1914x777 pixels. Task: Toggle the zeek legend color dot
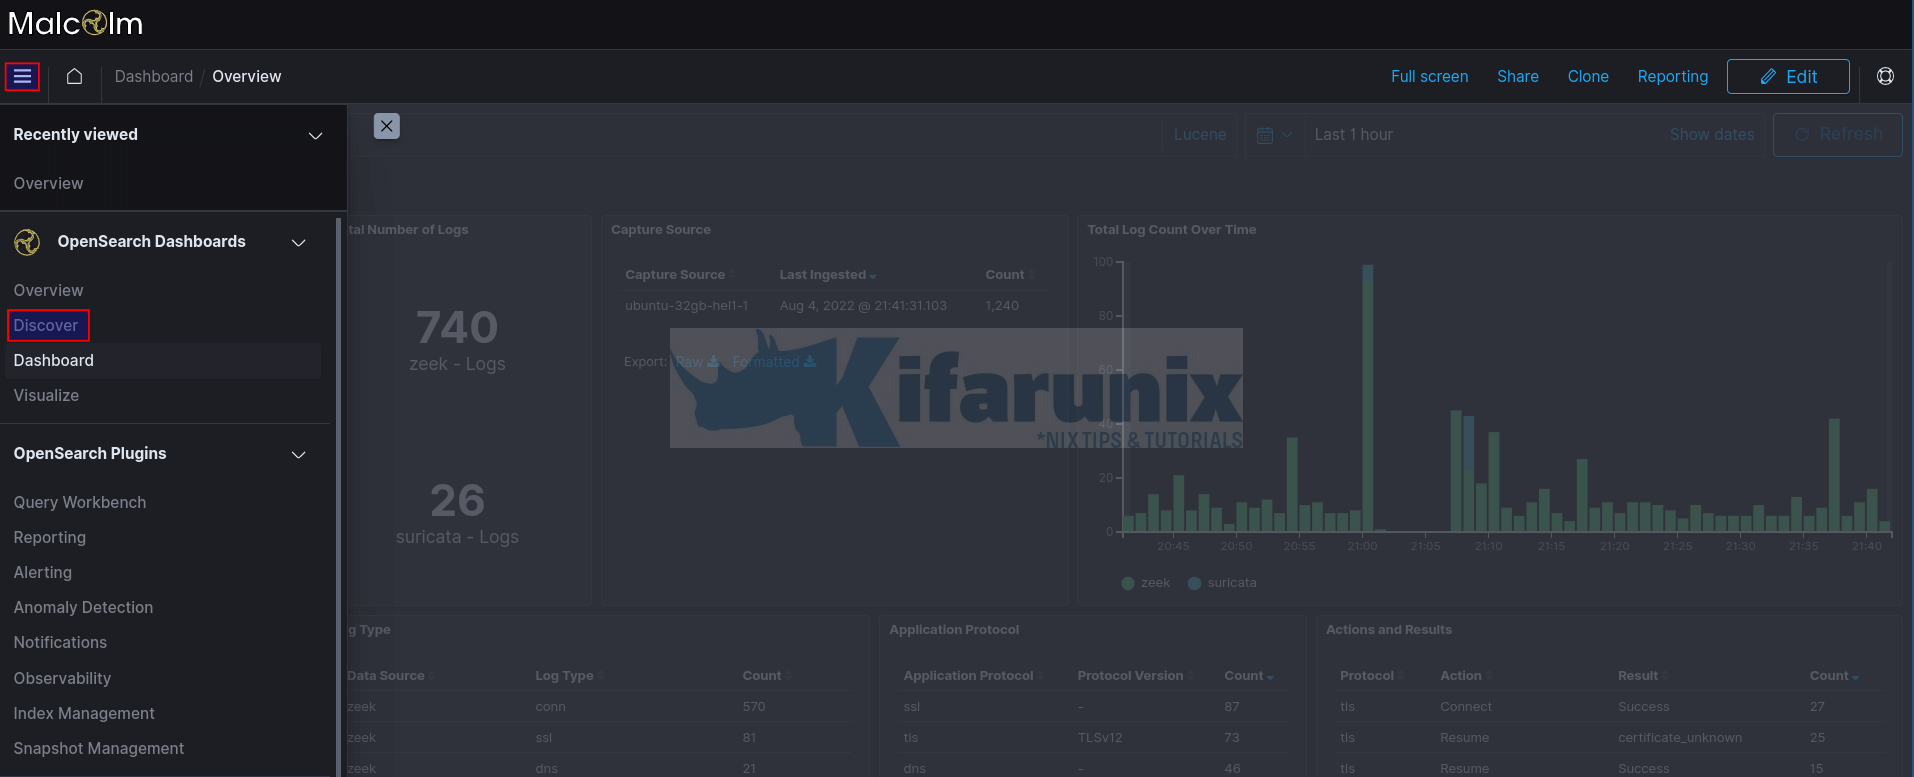click(1128, 584)
